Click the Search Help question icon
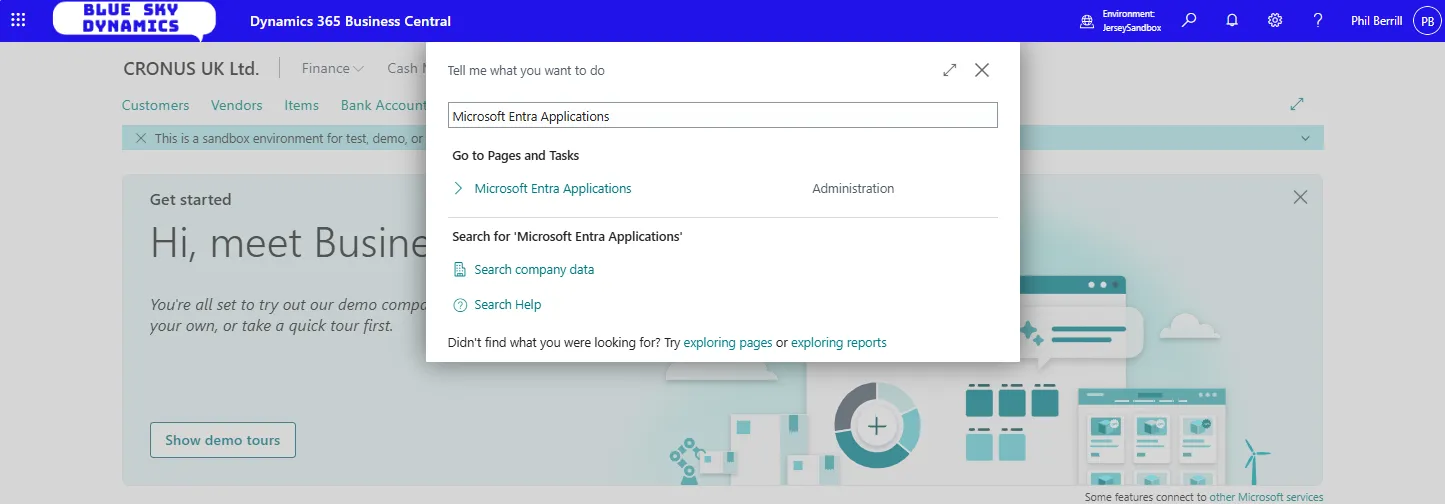Viewport: 1445px width, 504px height. (460, 305)
